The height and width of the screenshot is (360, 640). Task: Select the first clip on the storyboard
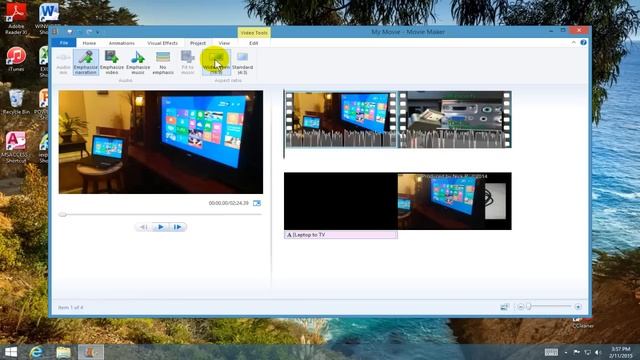[341, 119]
